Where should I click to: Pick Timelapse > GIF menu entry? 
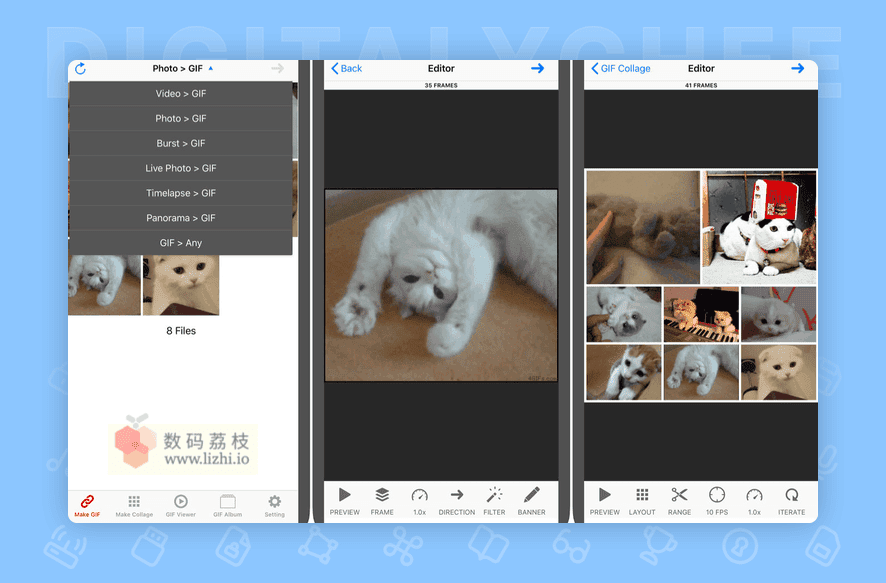[181, 193]
